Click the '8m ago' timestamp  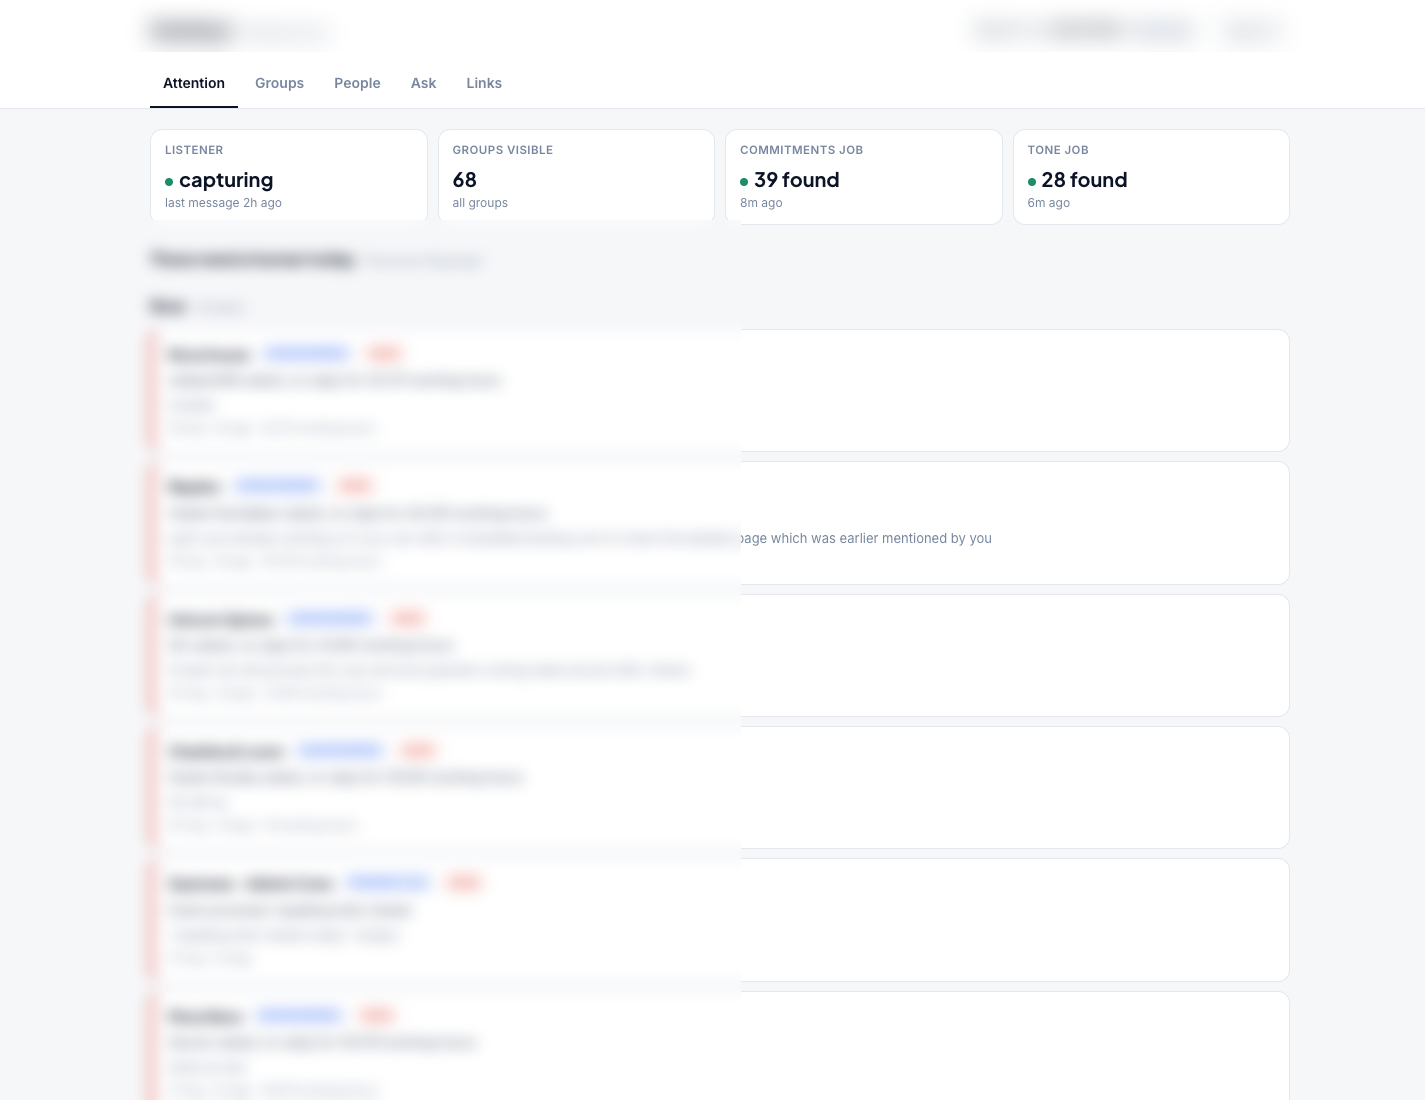761,203
